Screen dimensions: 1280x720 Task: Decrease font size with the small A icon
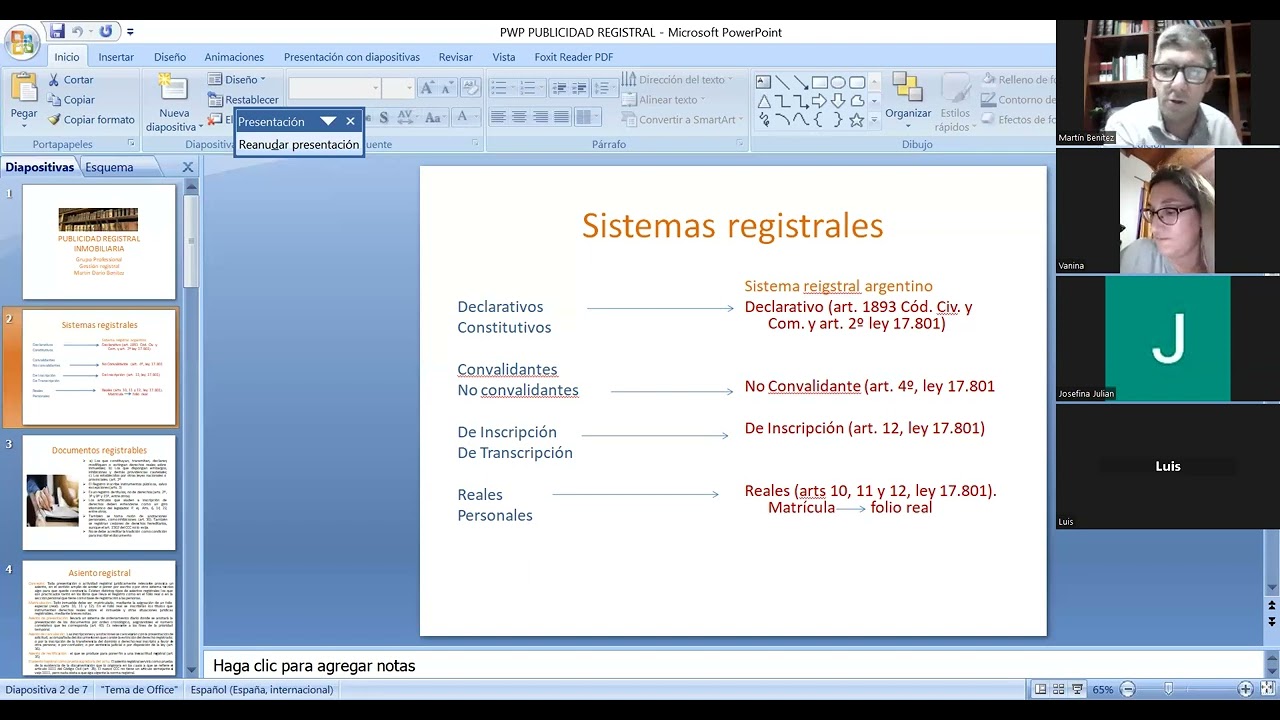point(447,89)
